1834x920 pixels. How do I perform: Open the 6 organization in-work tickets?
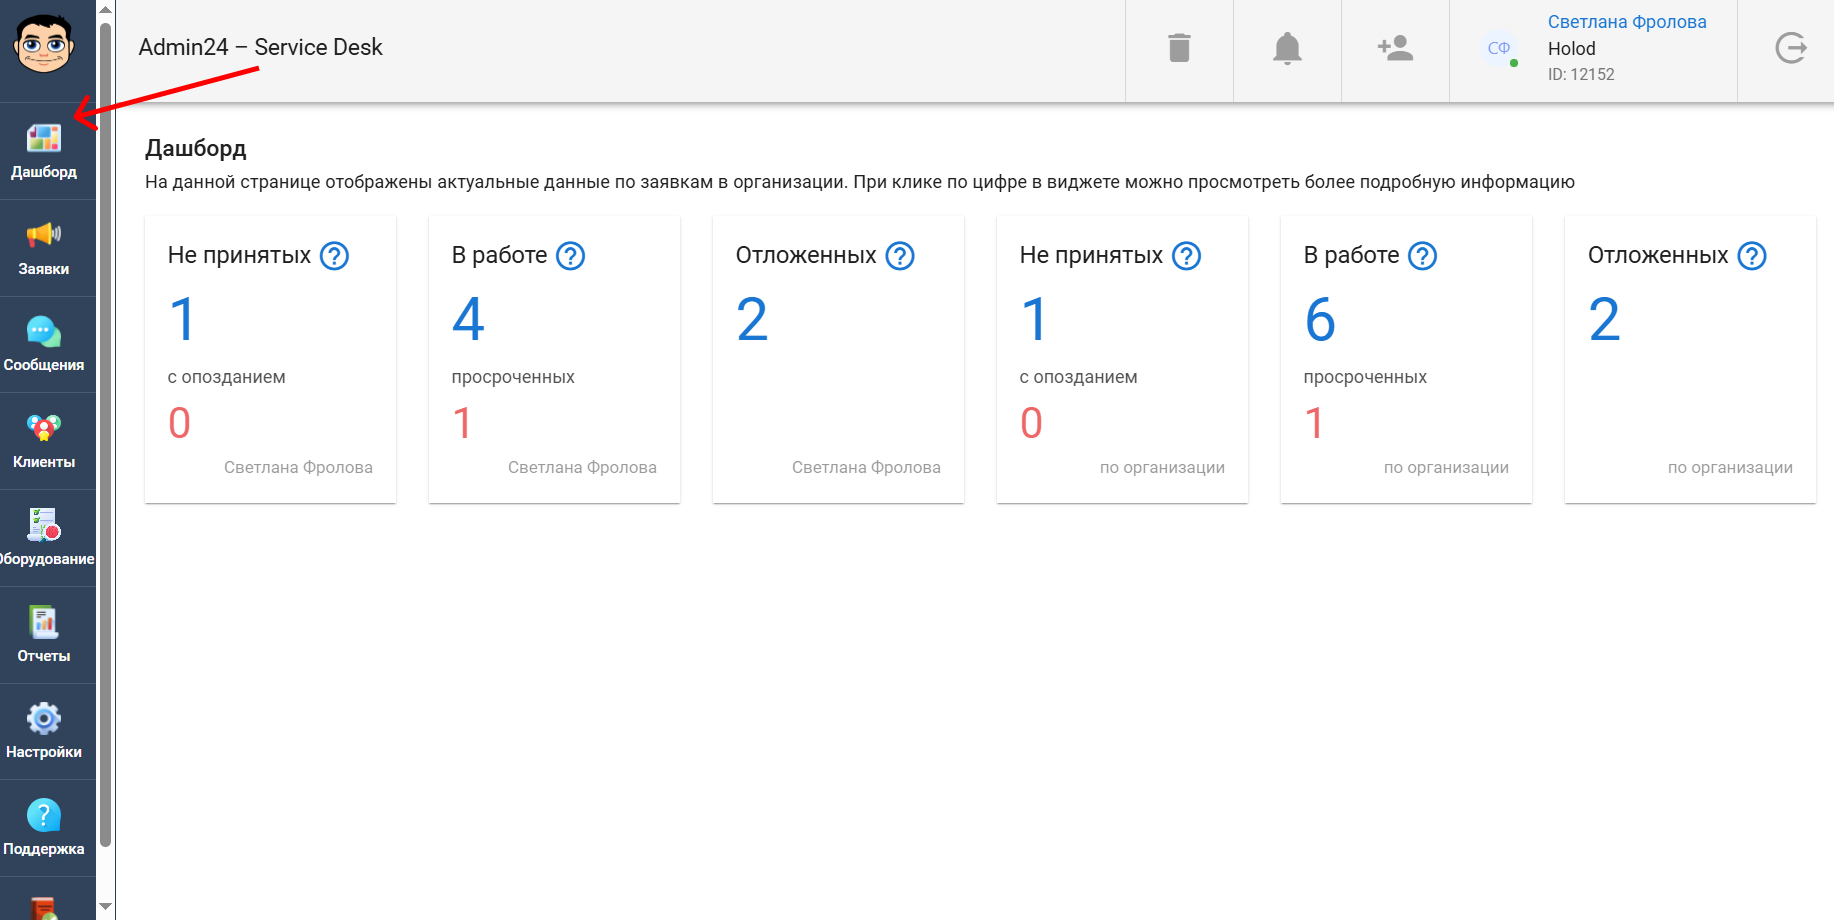tap(1320, 320)
